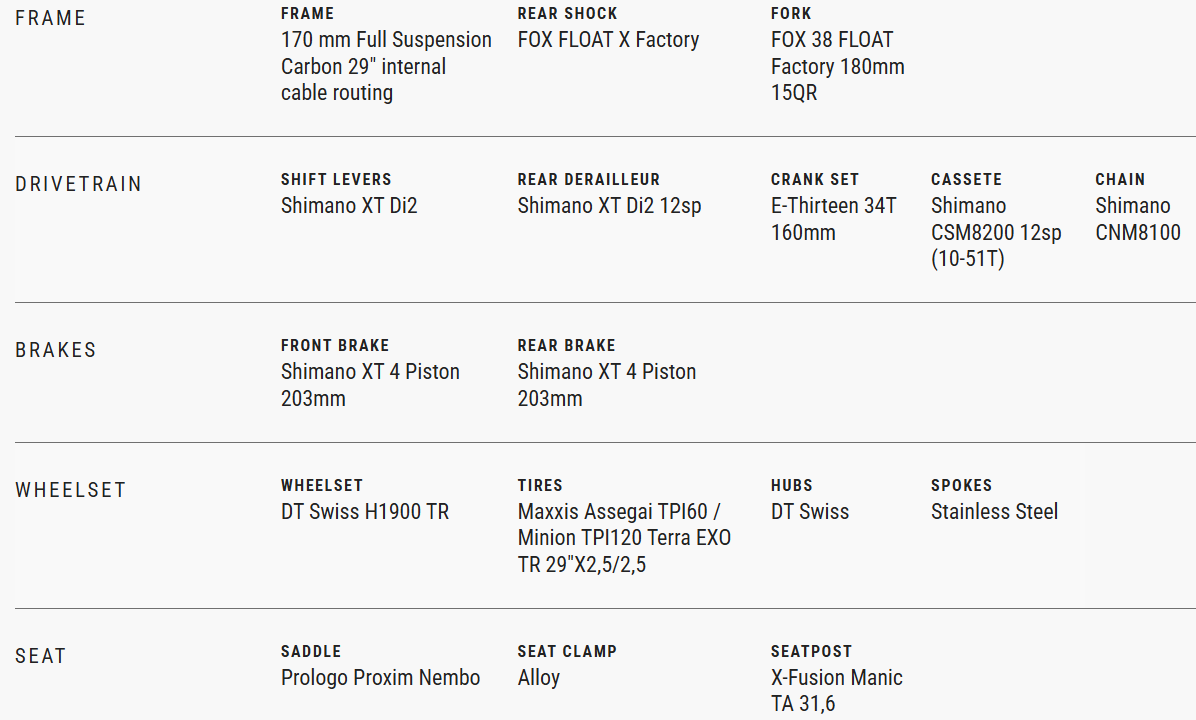Click the REAR SHOCK spec label
The width and height of the screenshot is (1196, 720).
click(x=567, y=14)
